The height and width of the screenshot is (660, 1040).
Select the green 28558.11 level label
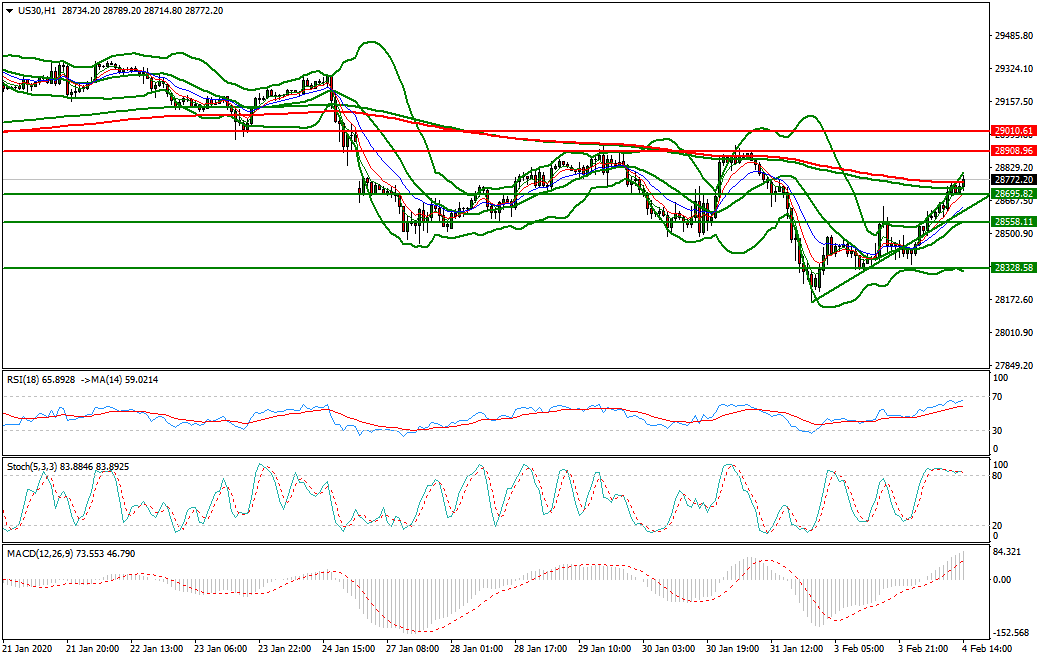click(1013, 222)
